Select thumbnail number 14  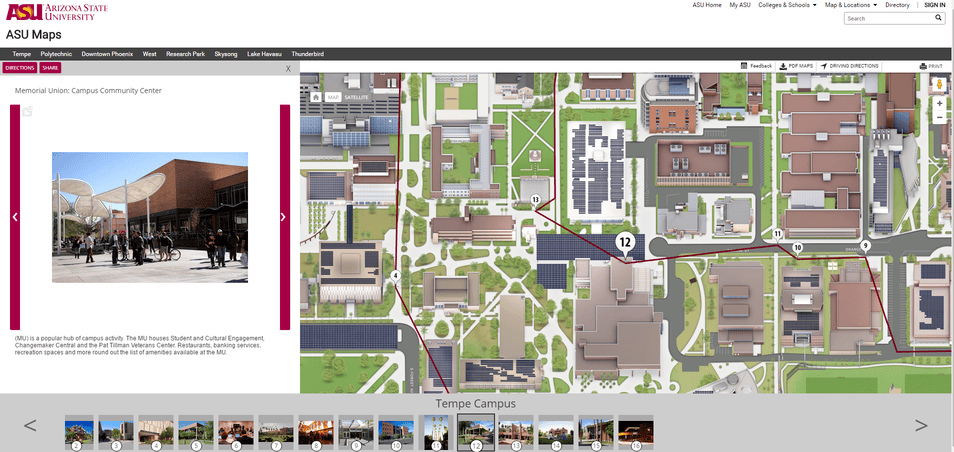click(x=556, y=433)
